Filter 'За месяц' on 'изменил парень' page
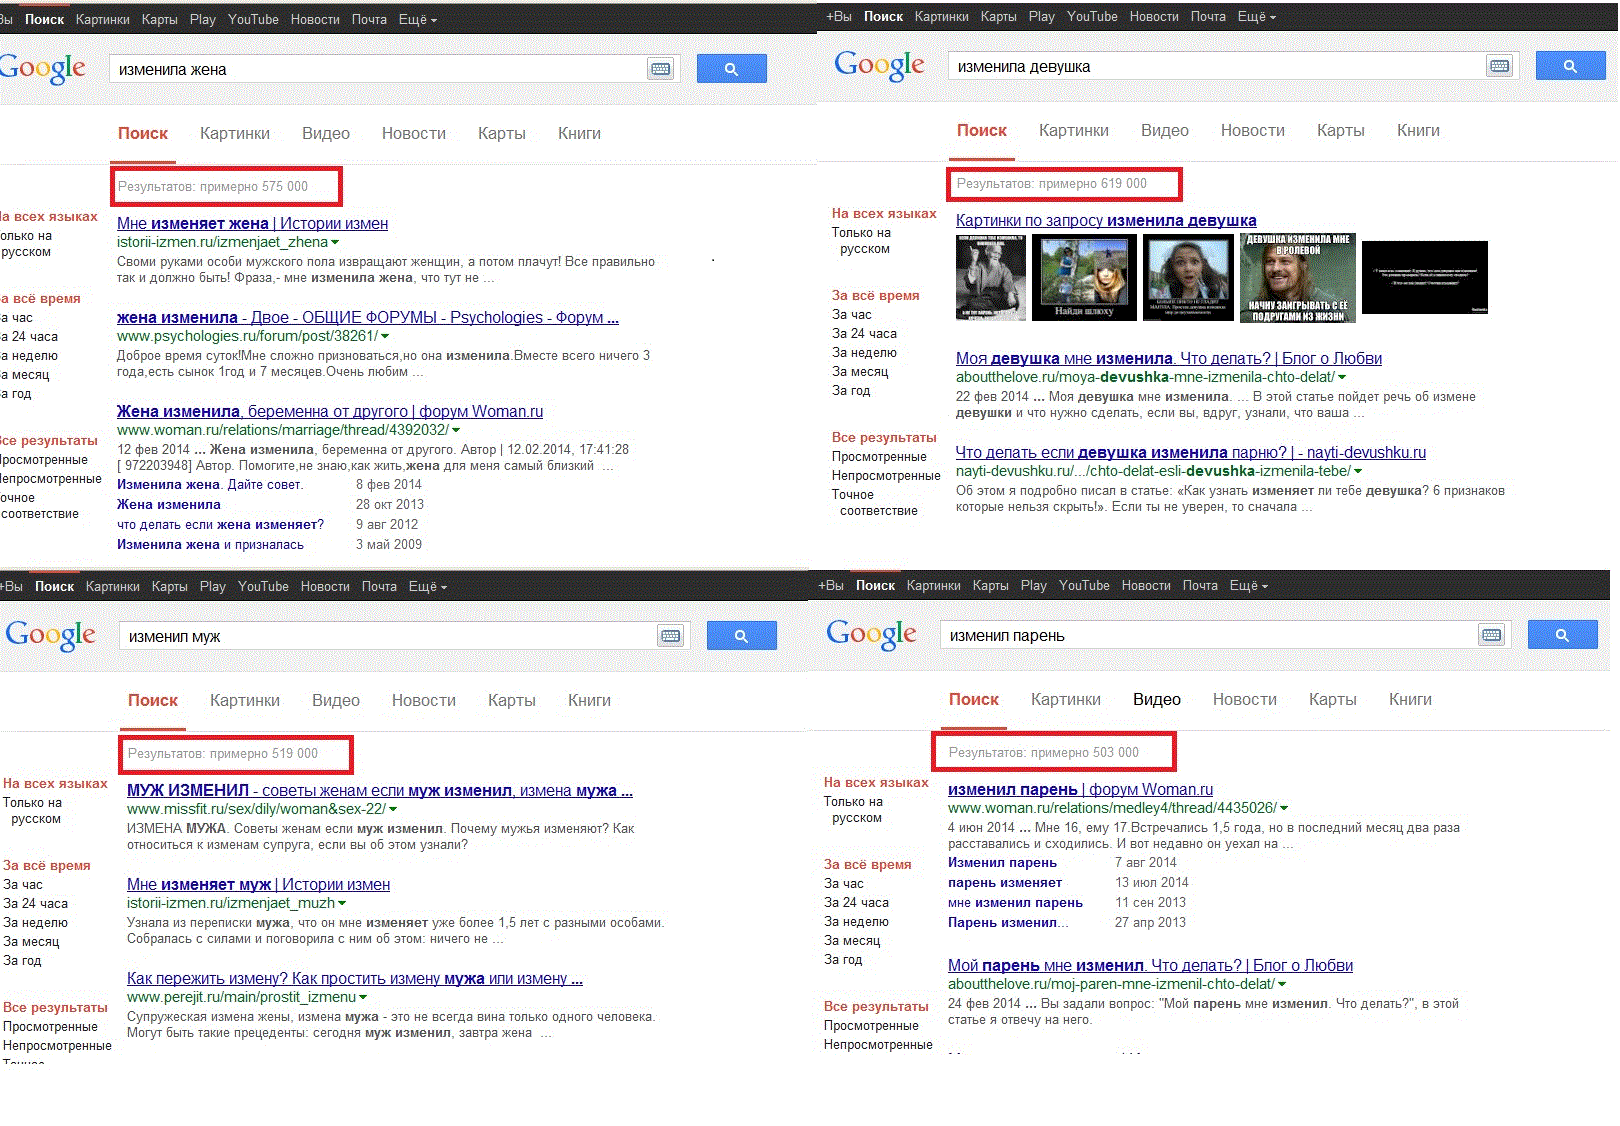This screenshot has width=1620, height=1126. point(852,940)
